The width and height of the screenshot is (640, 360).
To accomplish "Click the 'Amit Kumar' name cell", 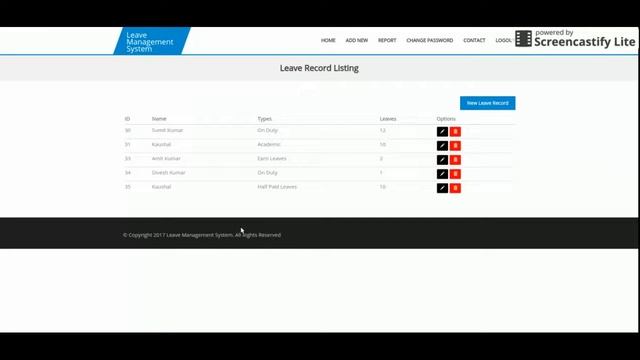I will click(166, 158).
